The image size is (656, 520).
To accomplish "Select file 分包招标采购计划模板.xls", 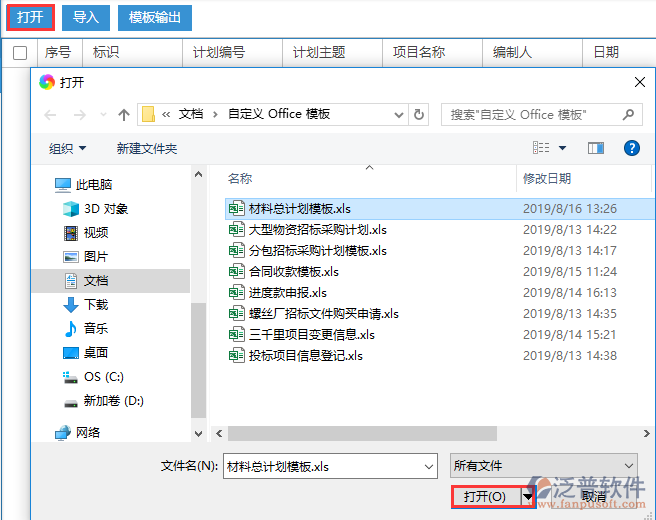I will coord(307,251).
